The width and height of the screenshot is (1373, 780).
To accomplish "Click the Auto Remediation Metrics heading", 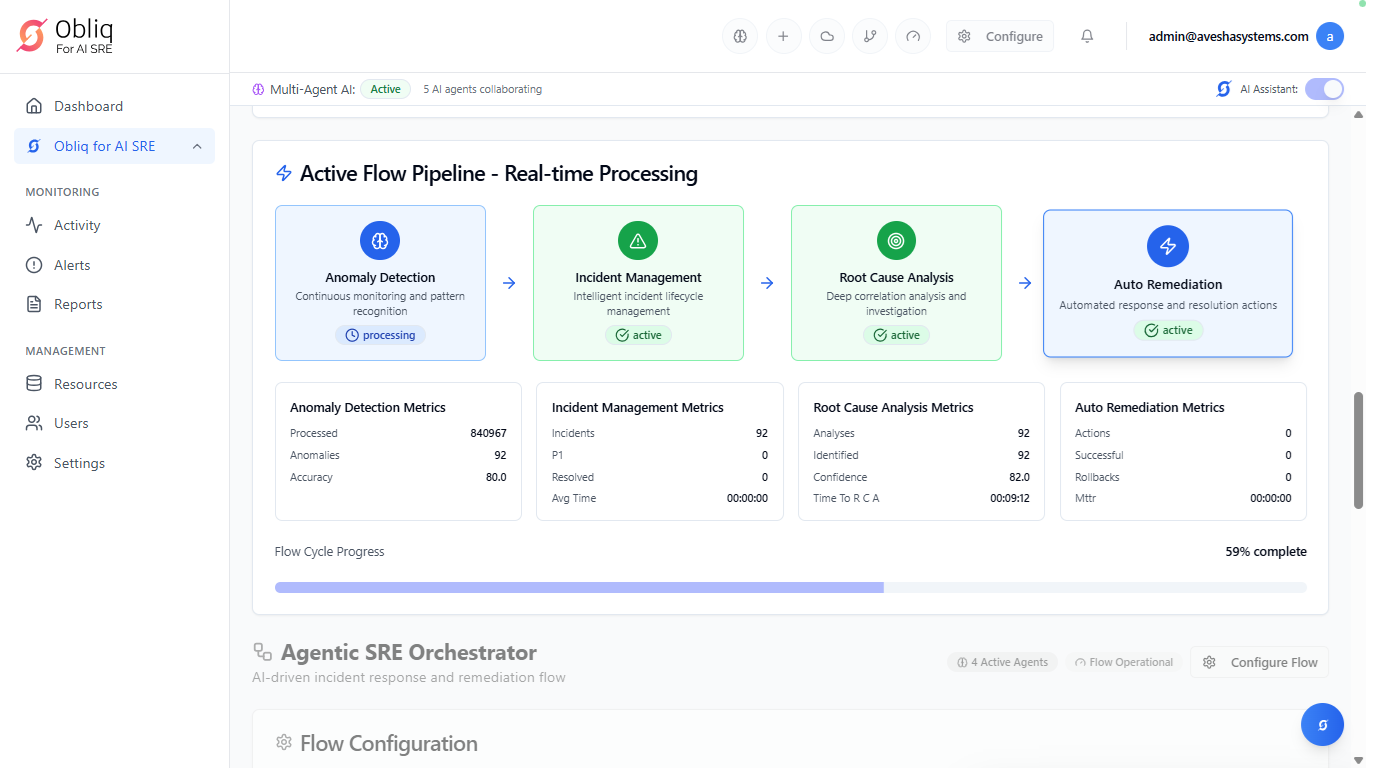I will [x=1150, y=407].
